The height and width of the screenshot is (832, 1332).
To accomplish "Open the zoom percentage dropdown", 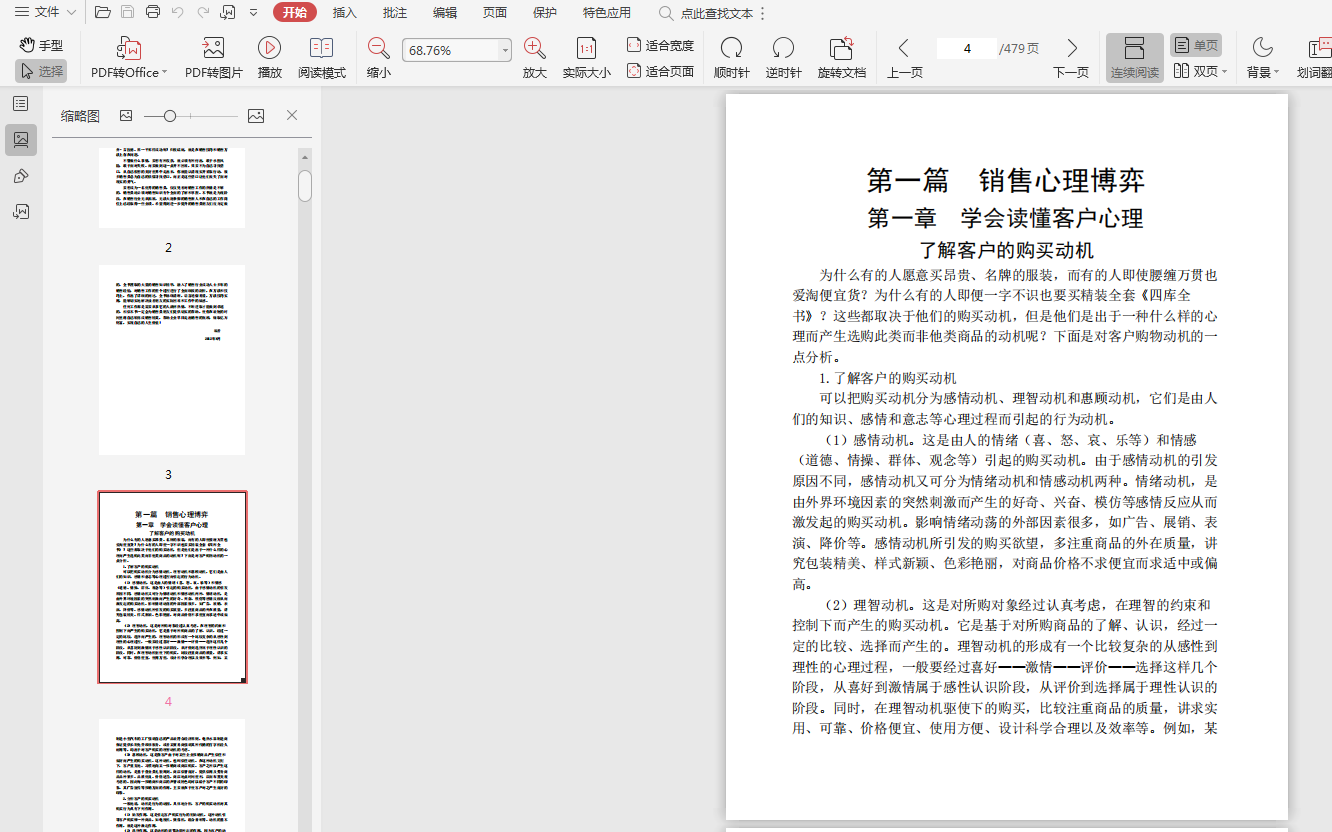I will pyautogui.click(x=505, y=50).
